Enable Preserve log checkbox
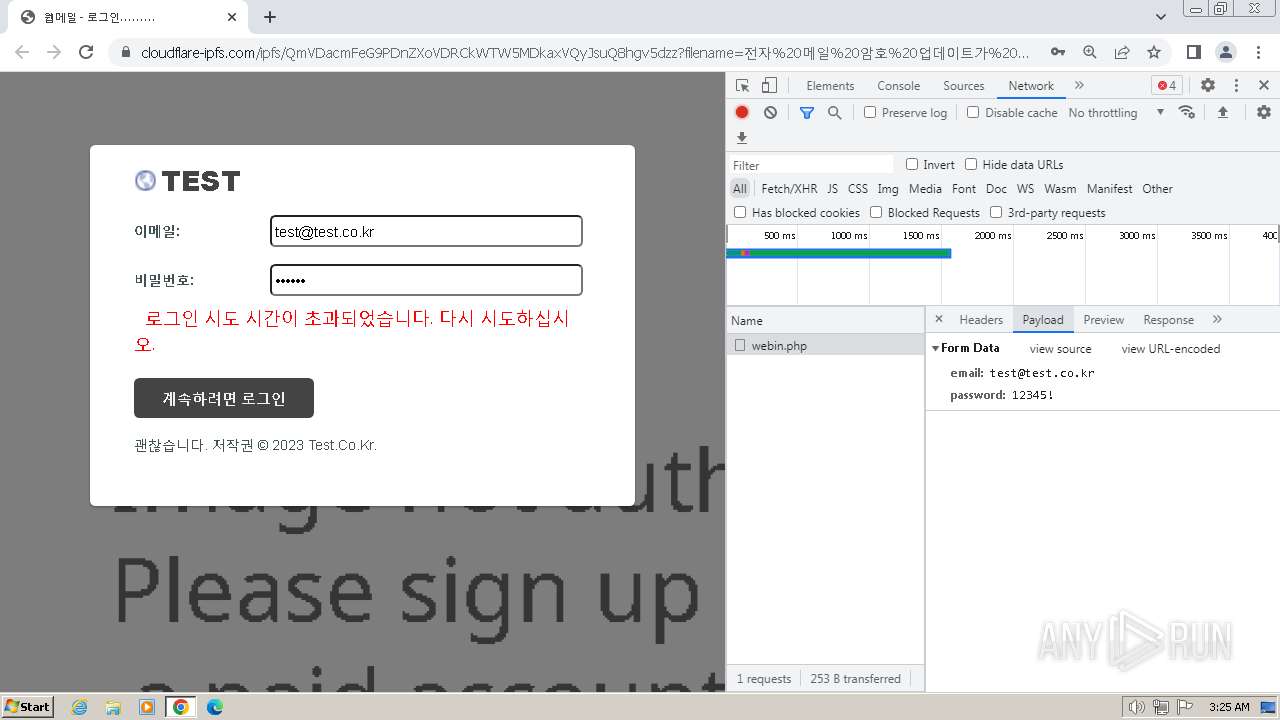Viewport: 1280px width, 720px height. coord(870,112)
